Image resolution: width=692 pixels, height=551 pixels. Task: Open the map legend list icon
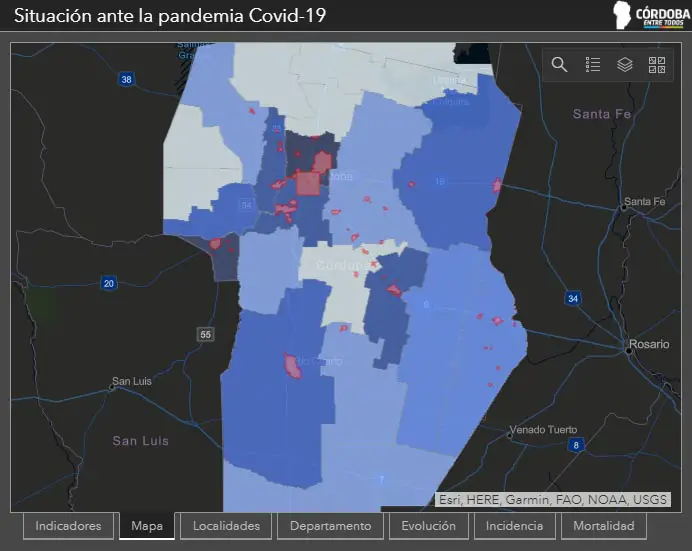(593, 65)
